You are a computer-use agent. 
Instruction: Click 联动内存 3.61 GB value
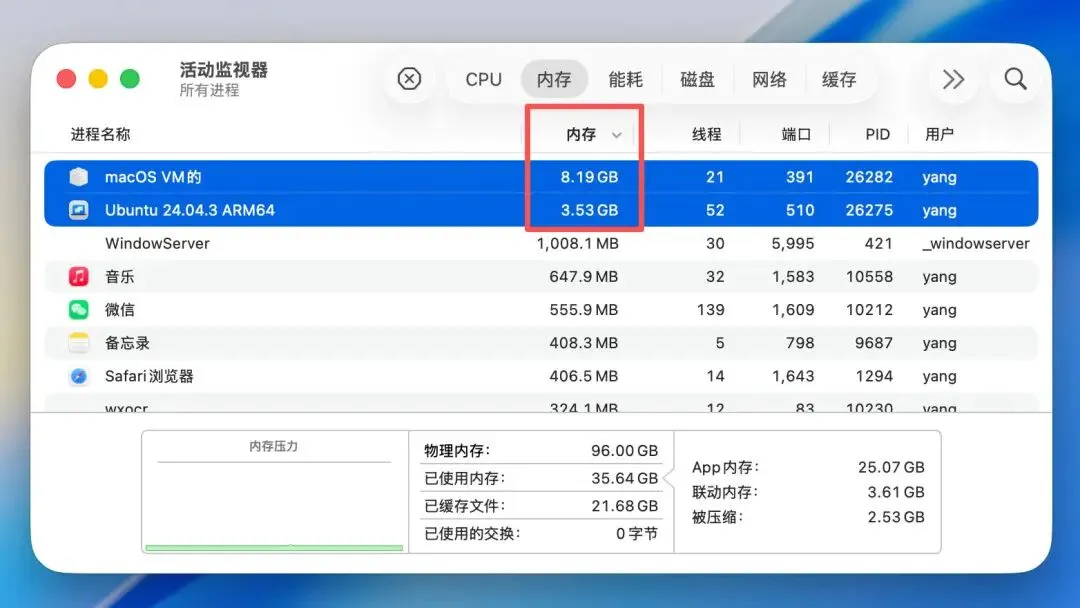[x=895, y=492]
